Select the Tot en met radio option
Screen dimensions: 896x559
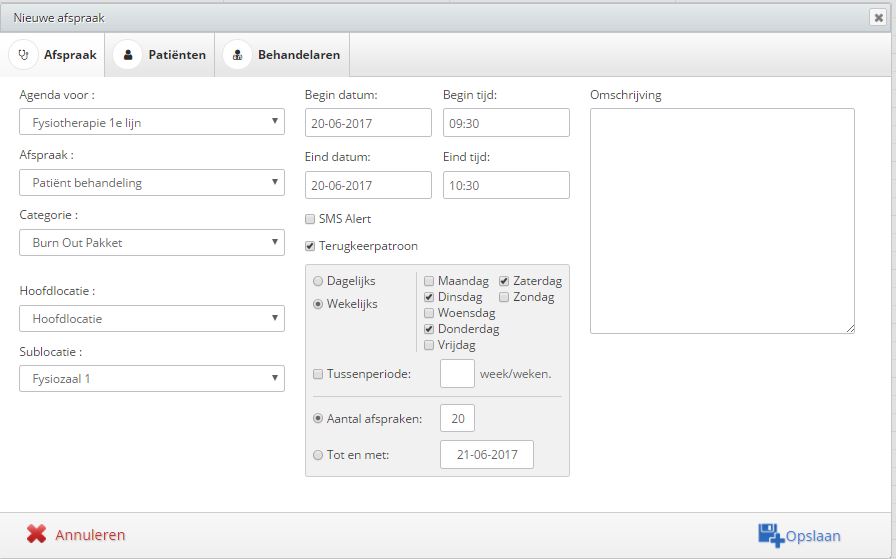tap(318, 456)
